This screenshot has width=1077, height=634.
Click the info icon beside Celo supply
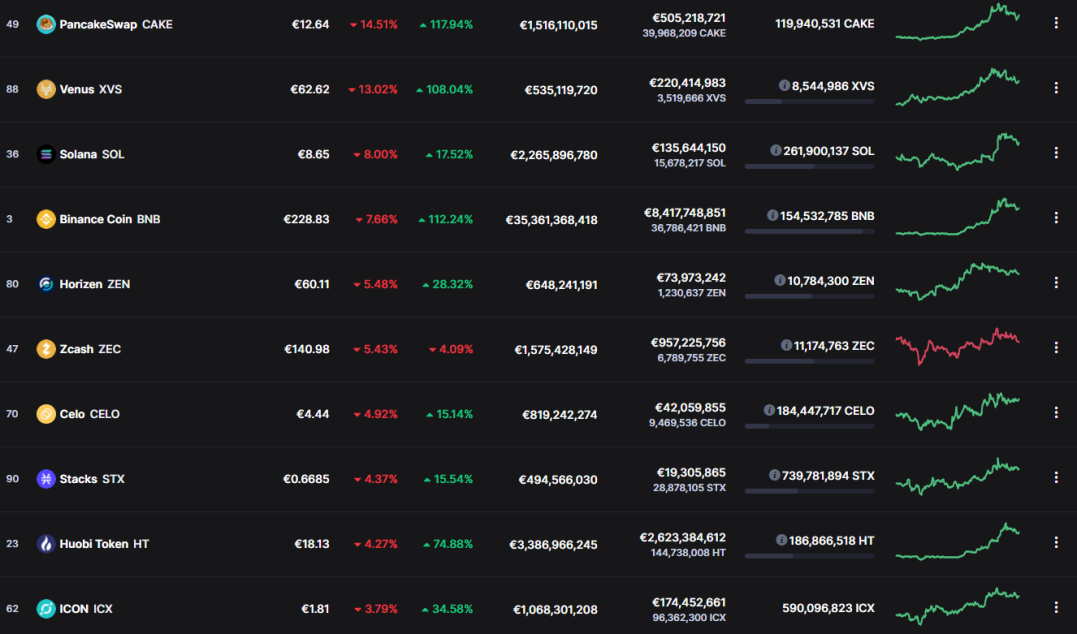click(x=769, y=410)
